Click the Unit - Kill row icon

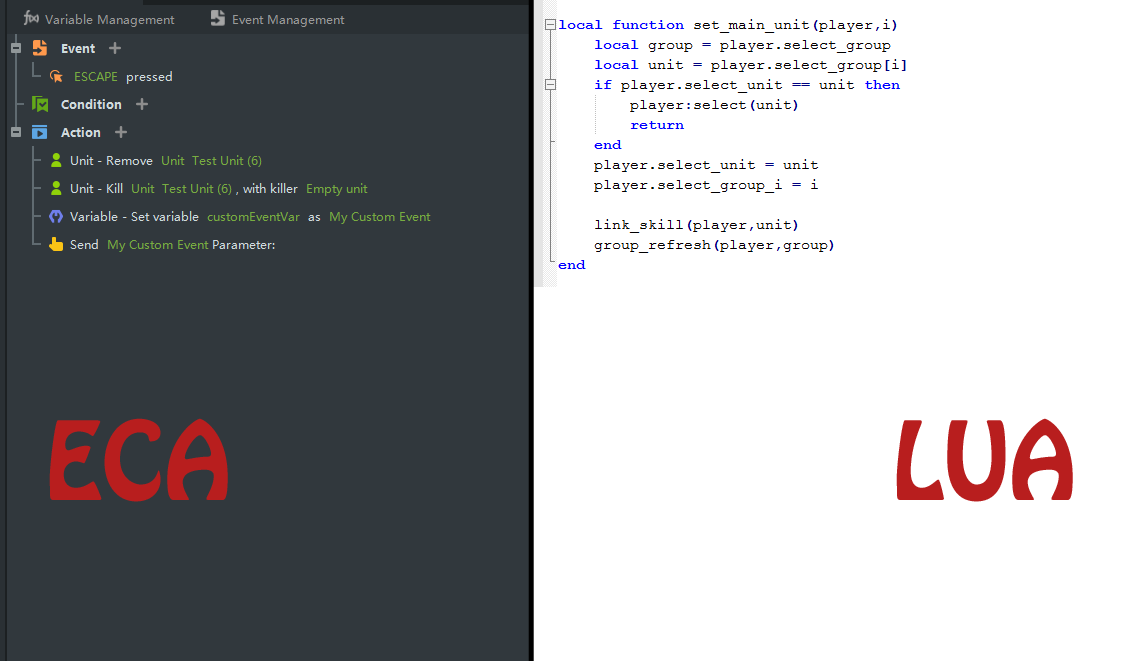56,188
